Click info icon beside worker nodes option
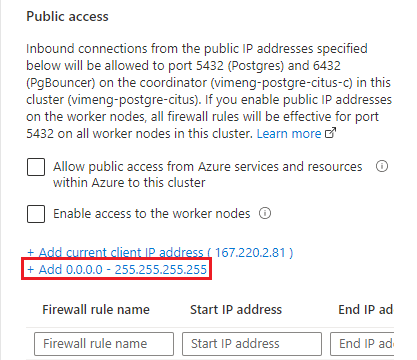The height and width of the screenshot is (360, 417). tap(265, 213)
